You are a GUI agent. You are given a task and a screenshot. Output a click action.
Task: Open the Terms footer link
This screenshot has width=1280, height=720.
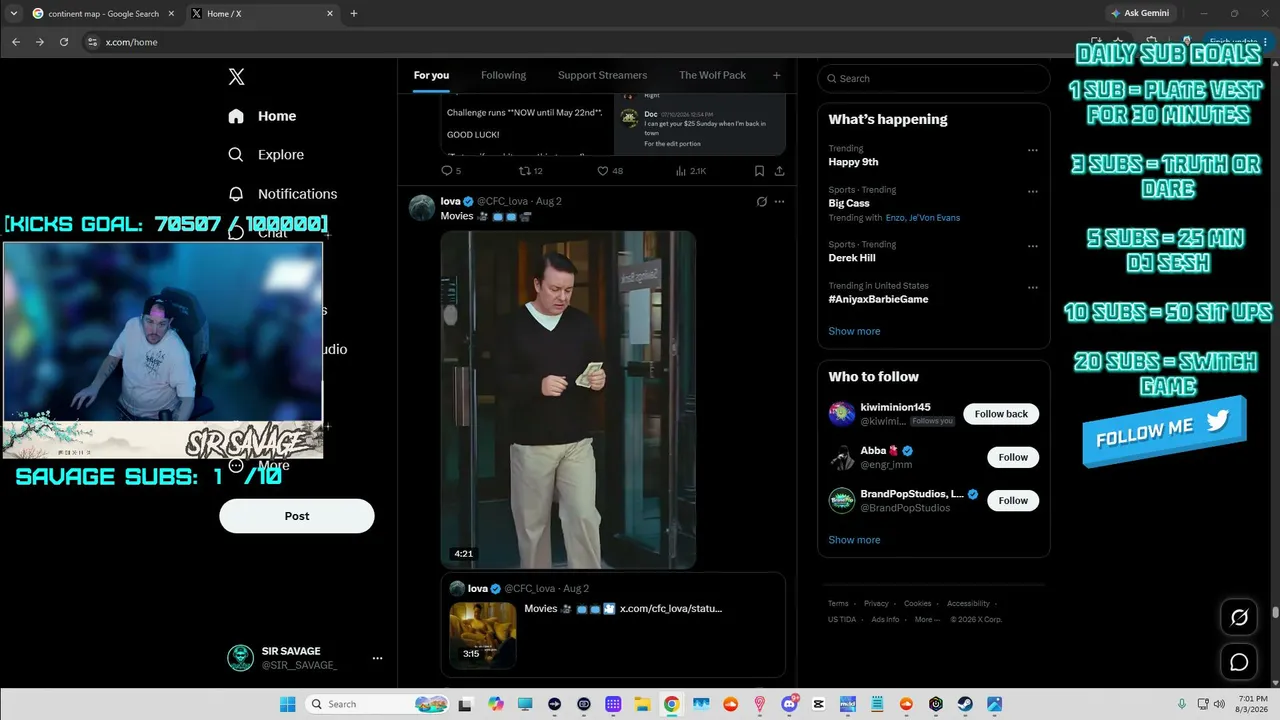pos(838,604)
